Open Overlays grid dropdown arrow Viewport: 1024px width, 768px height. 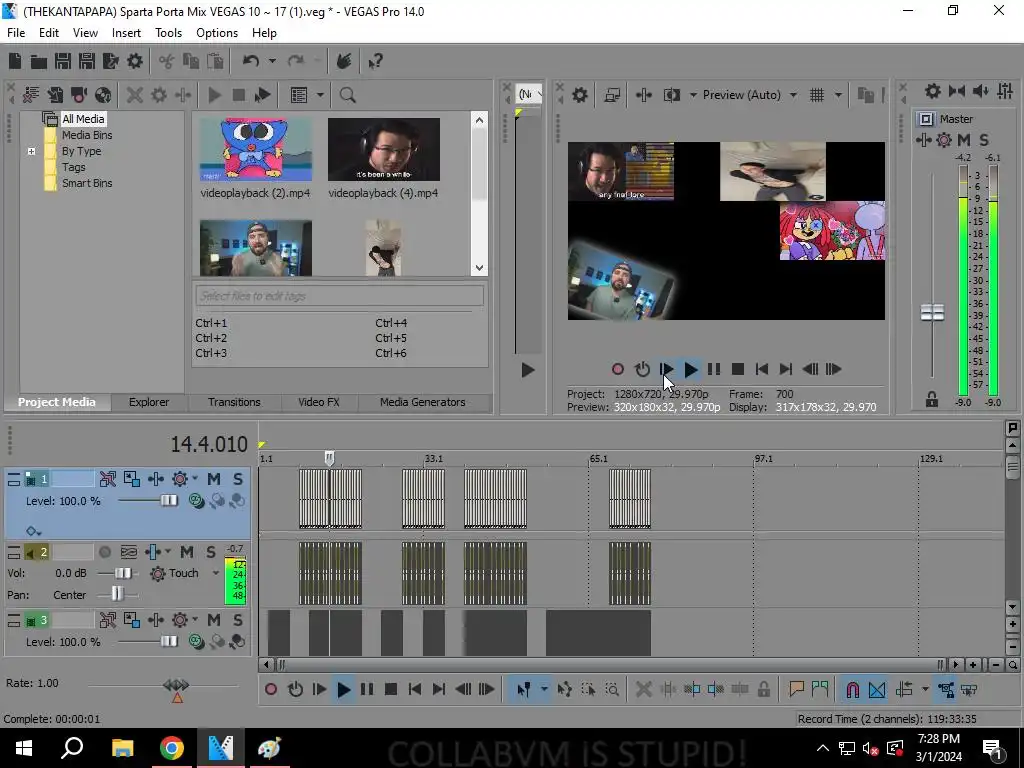tap(838, 95)
